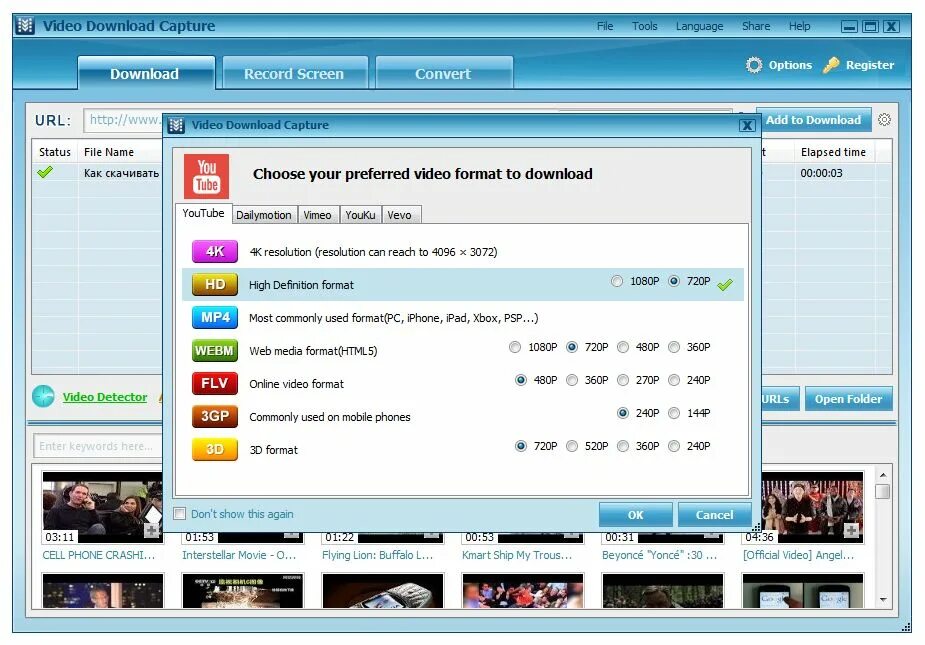Click scroll down arrow of video list
Image resolution: width=925 pixels, height=645 pixels.
coord(883,600)
